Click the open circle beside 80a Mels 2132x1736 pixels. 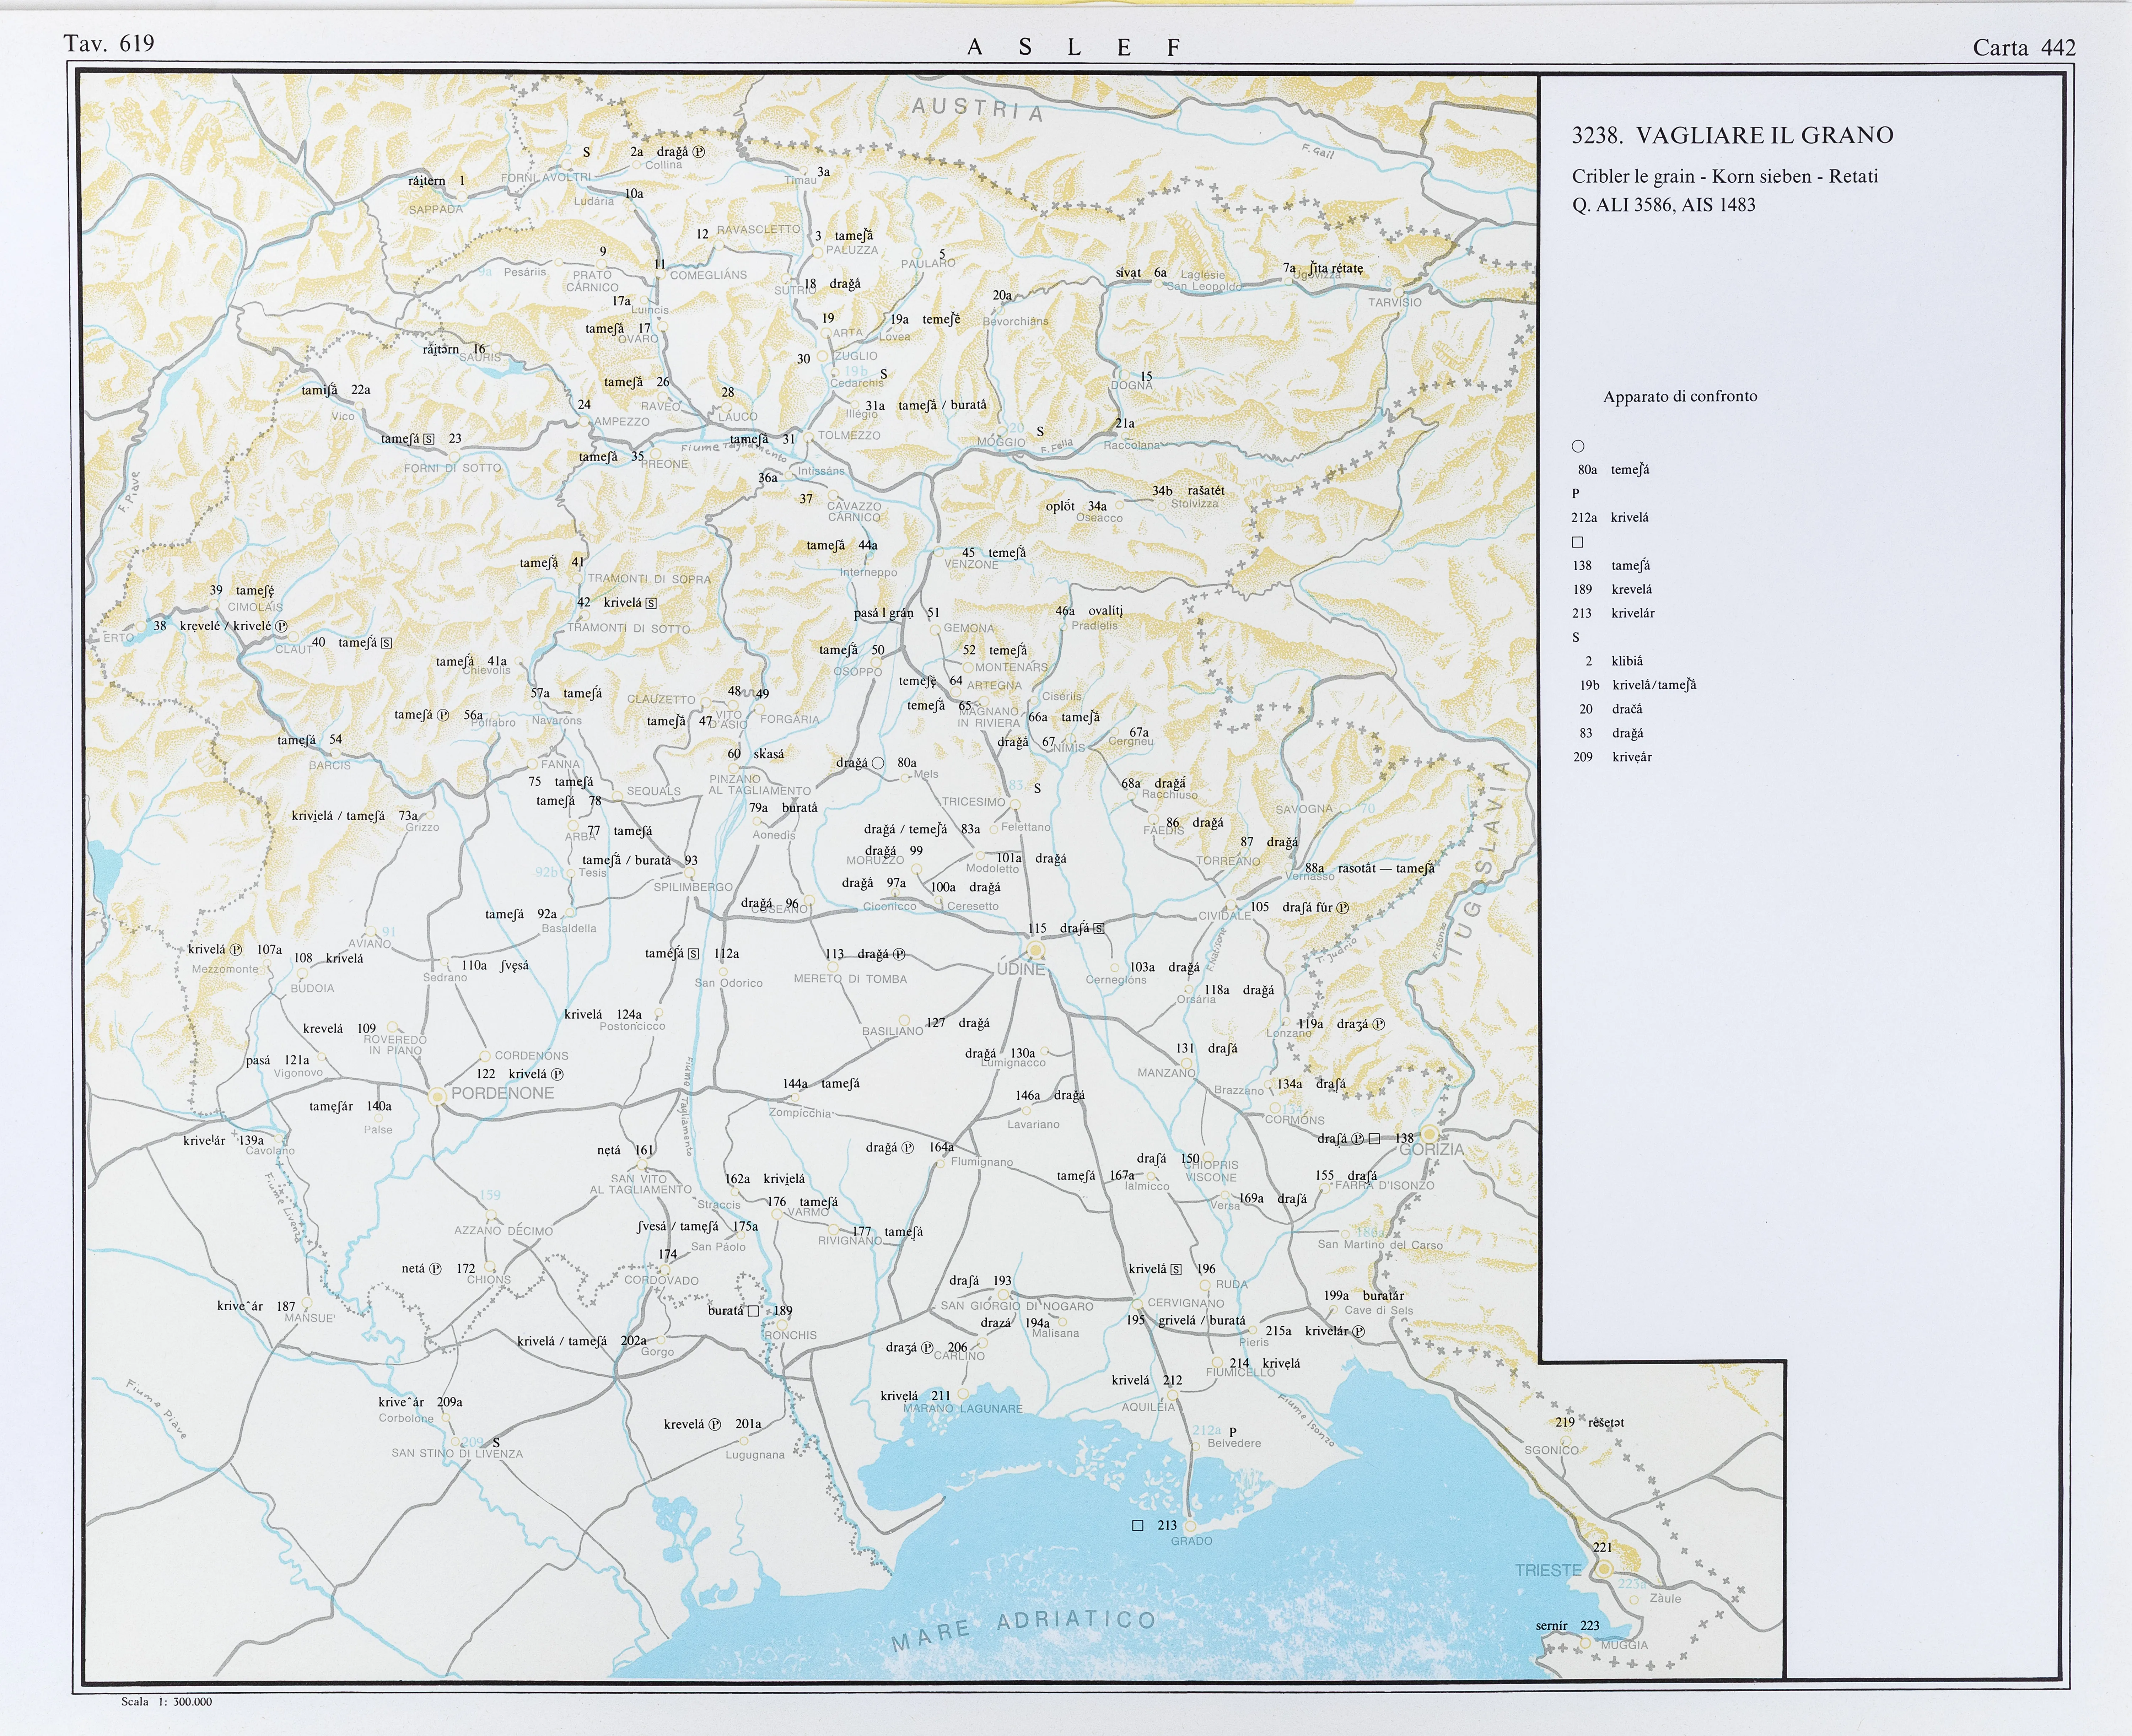878,763
